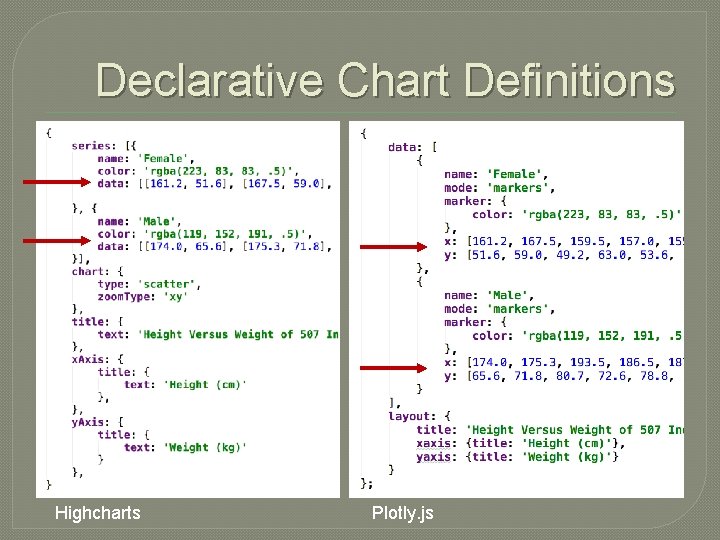
Task: Select name: 'Male' in the Plotly code
Action: [x=489, y=295]
